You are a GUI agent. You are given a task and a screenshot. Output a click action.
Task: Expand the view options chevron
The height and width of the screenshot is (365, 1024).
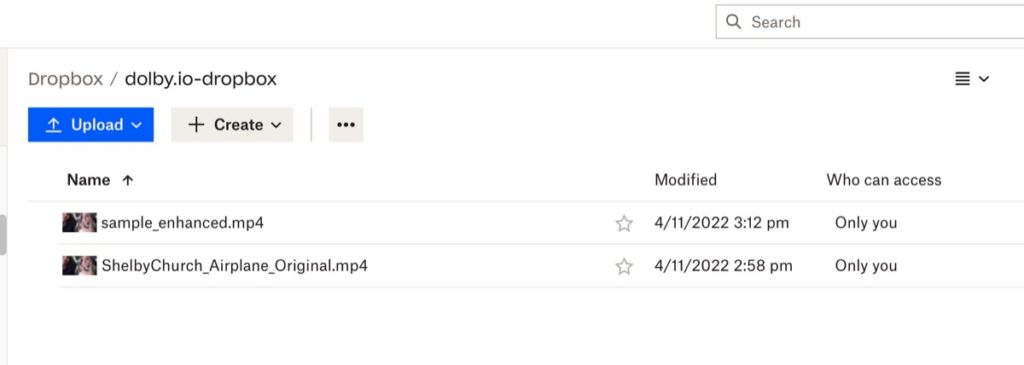[x=984, y=79]
